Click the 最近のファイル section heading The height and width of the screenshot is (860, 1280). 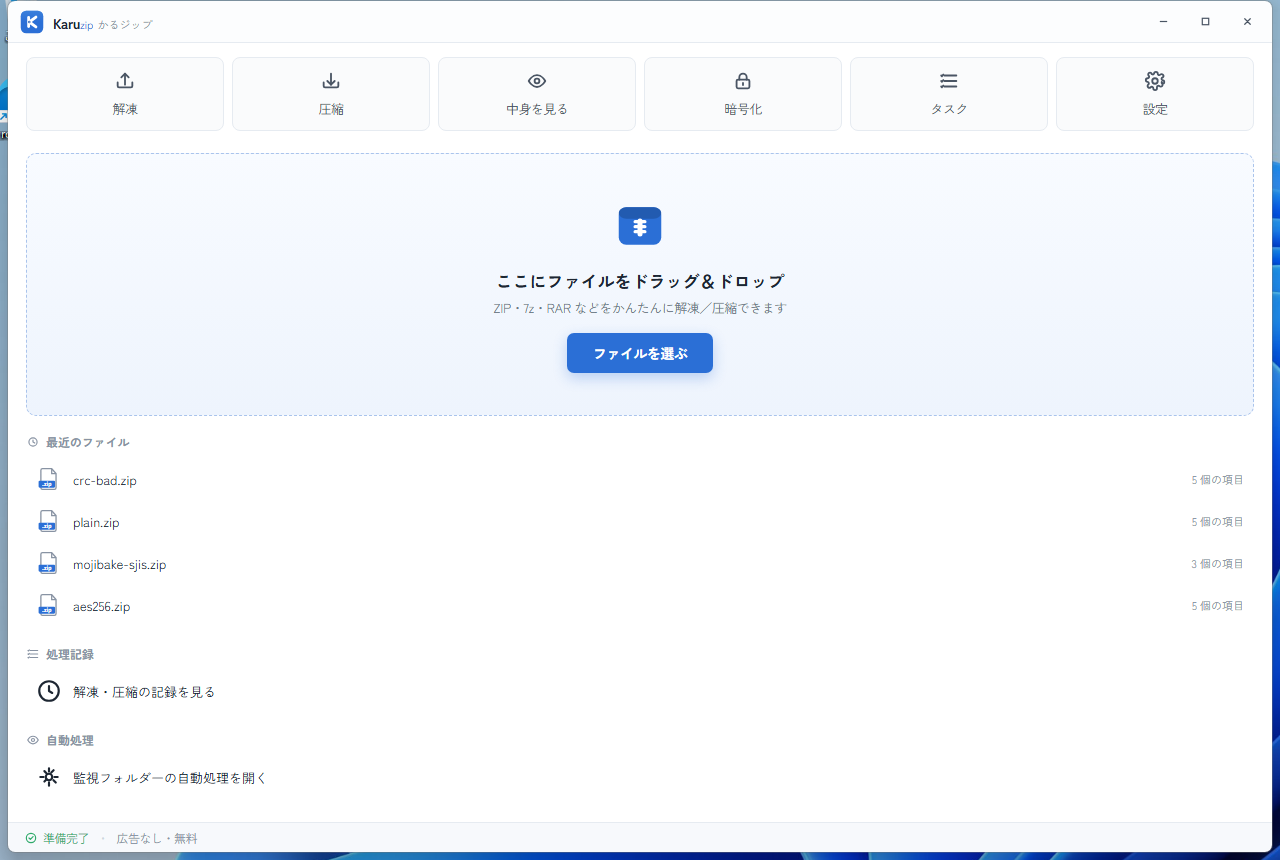(88, 442)
